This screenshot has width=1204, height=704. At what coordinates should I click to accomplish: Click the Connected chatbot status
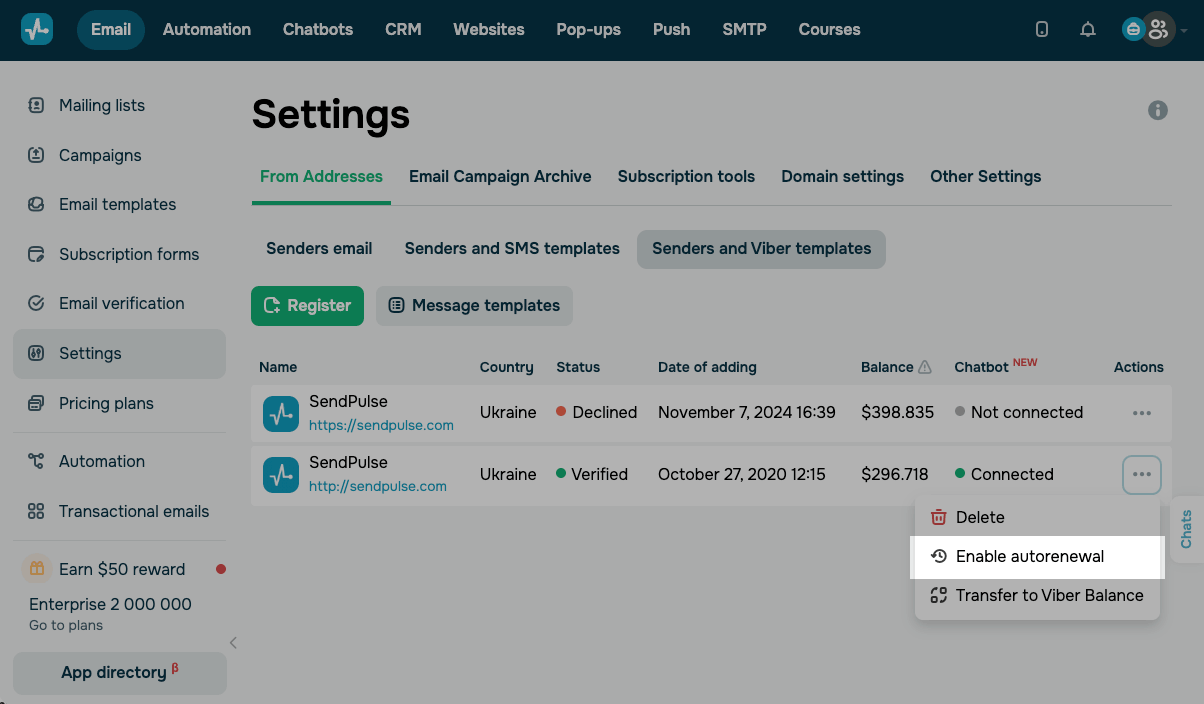[1004, 474]
